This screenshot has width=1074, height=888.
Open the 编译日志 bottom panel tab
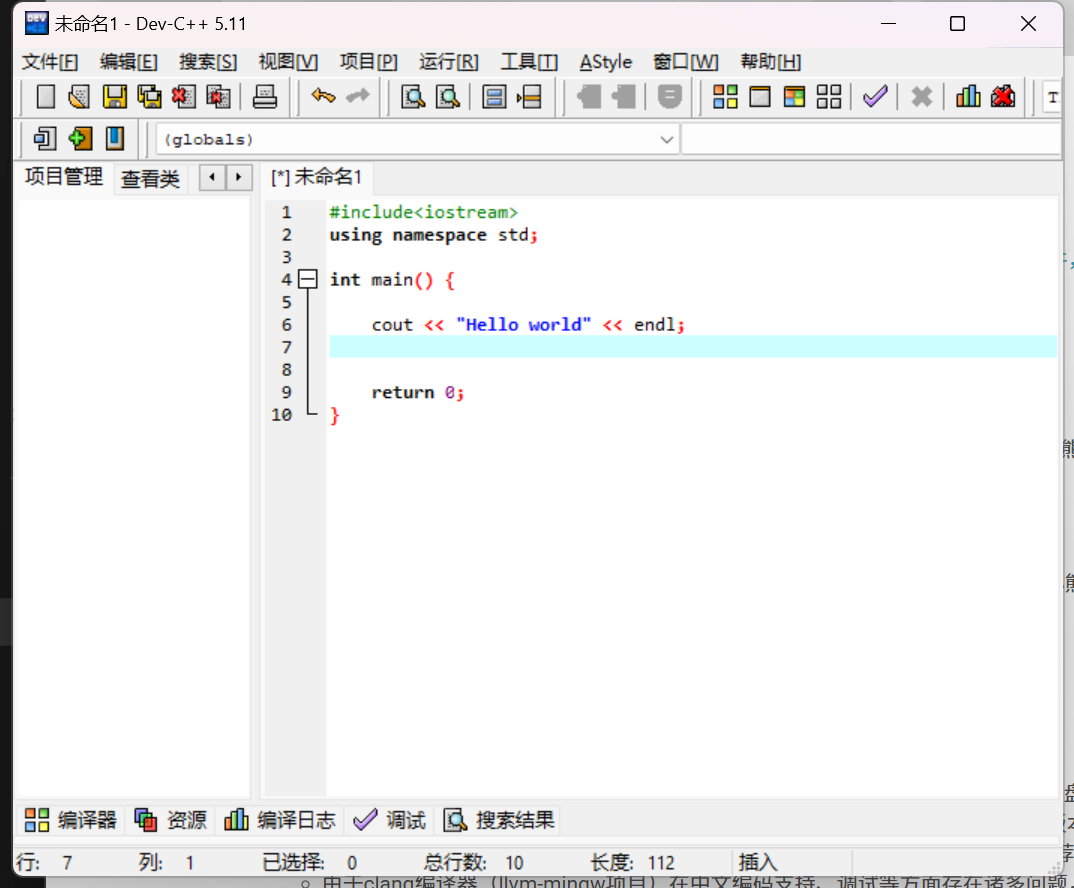(x=280, y=819)
